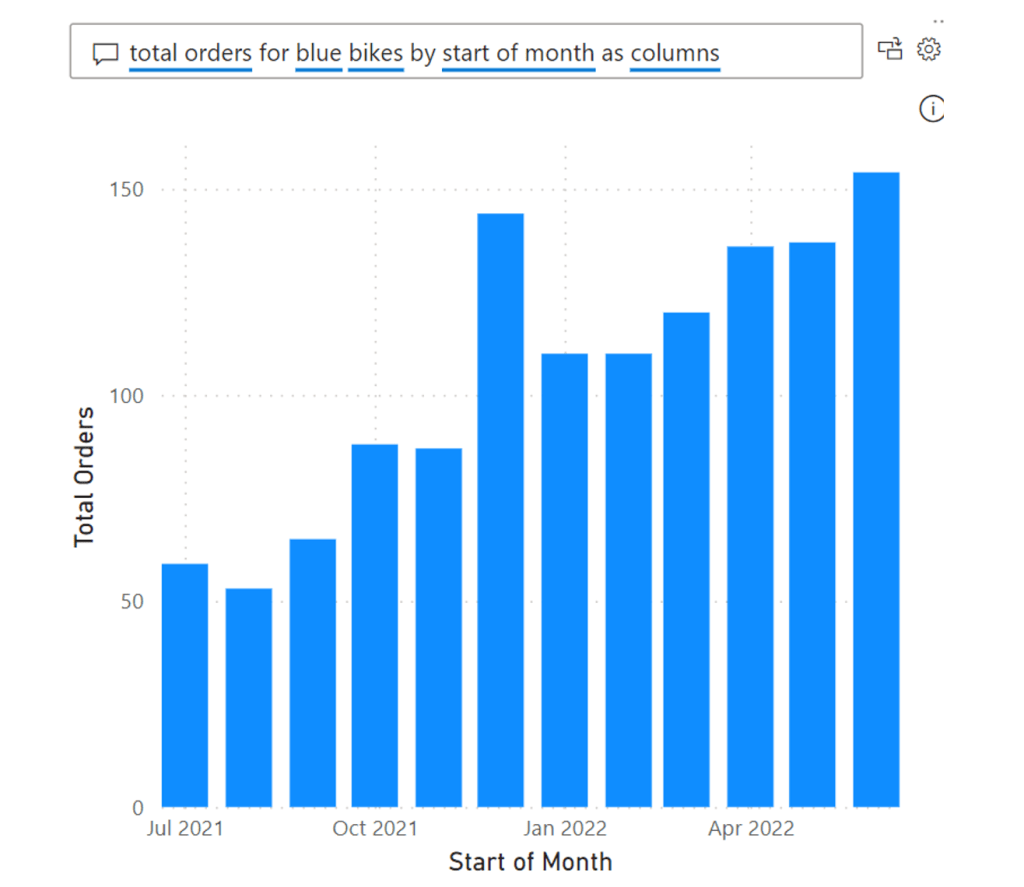Click the Oct 2021 axis label

(x=375, y=828)
